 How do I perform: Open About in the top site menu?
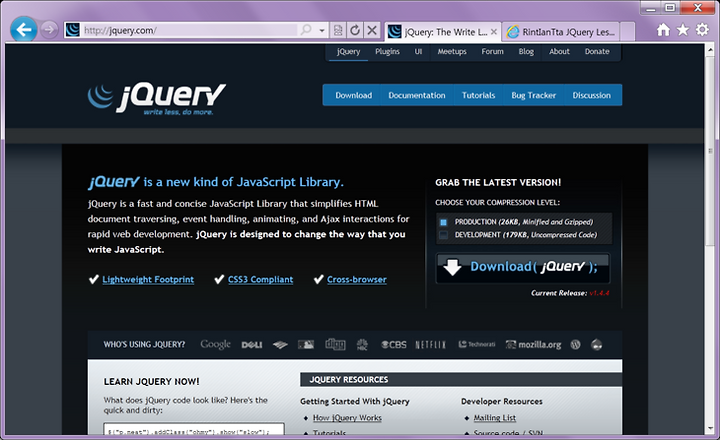pyautogui.click(x=559, y=51)
